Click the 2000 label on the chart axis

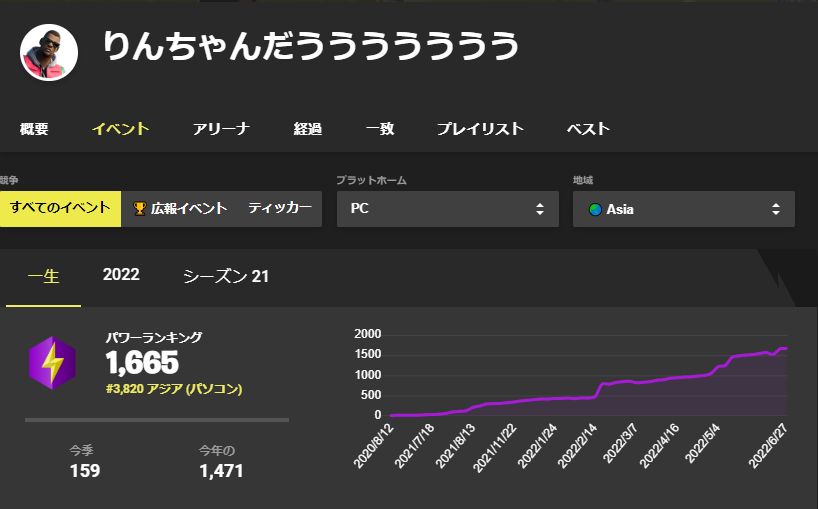pos(368,334)
